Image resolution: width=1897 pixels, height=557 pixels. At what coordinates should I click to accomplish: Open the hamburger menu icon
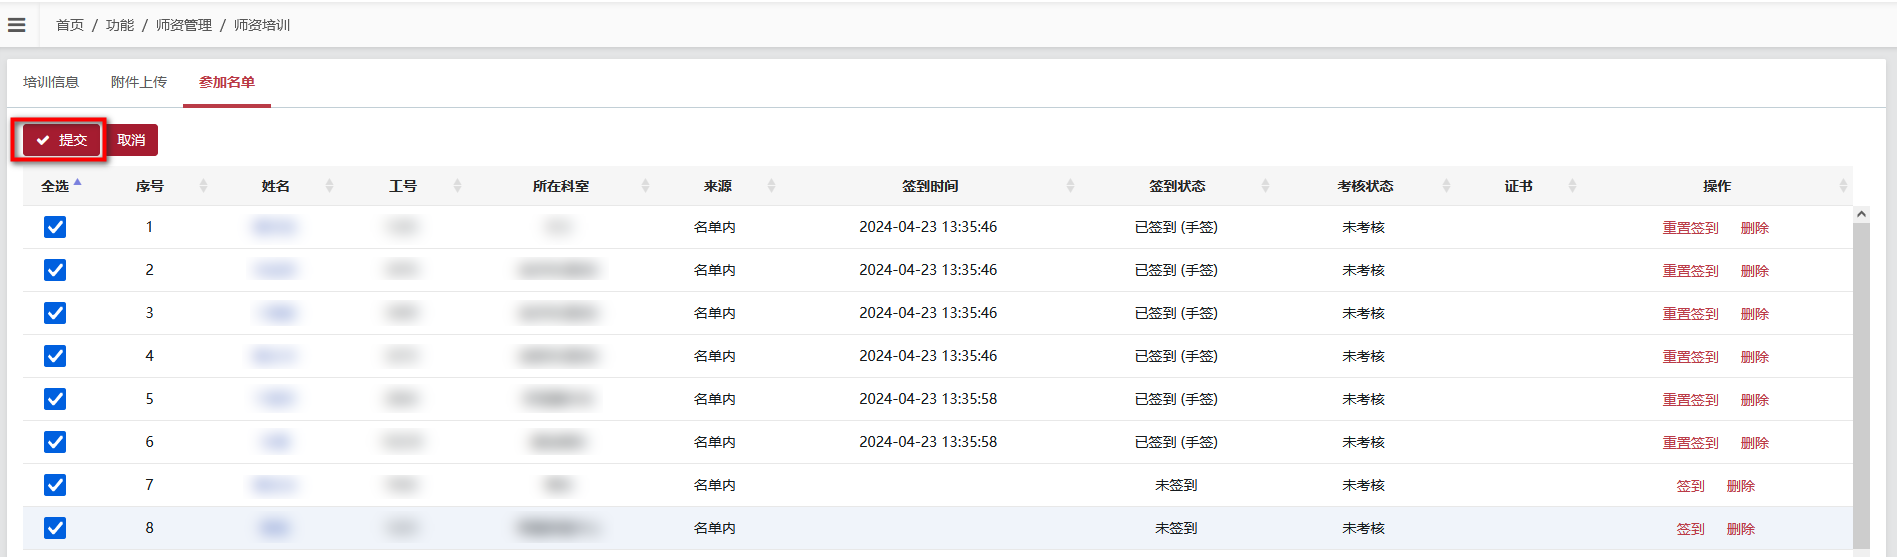tap(16, 25)
